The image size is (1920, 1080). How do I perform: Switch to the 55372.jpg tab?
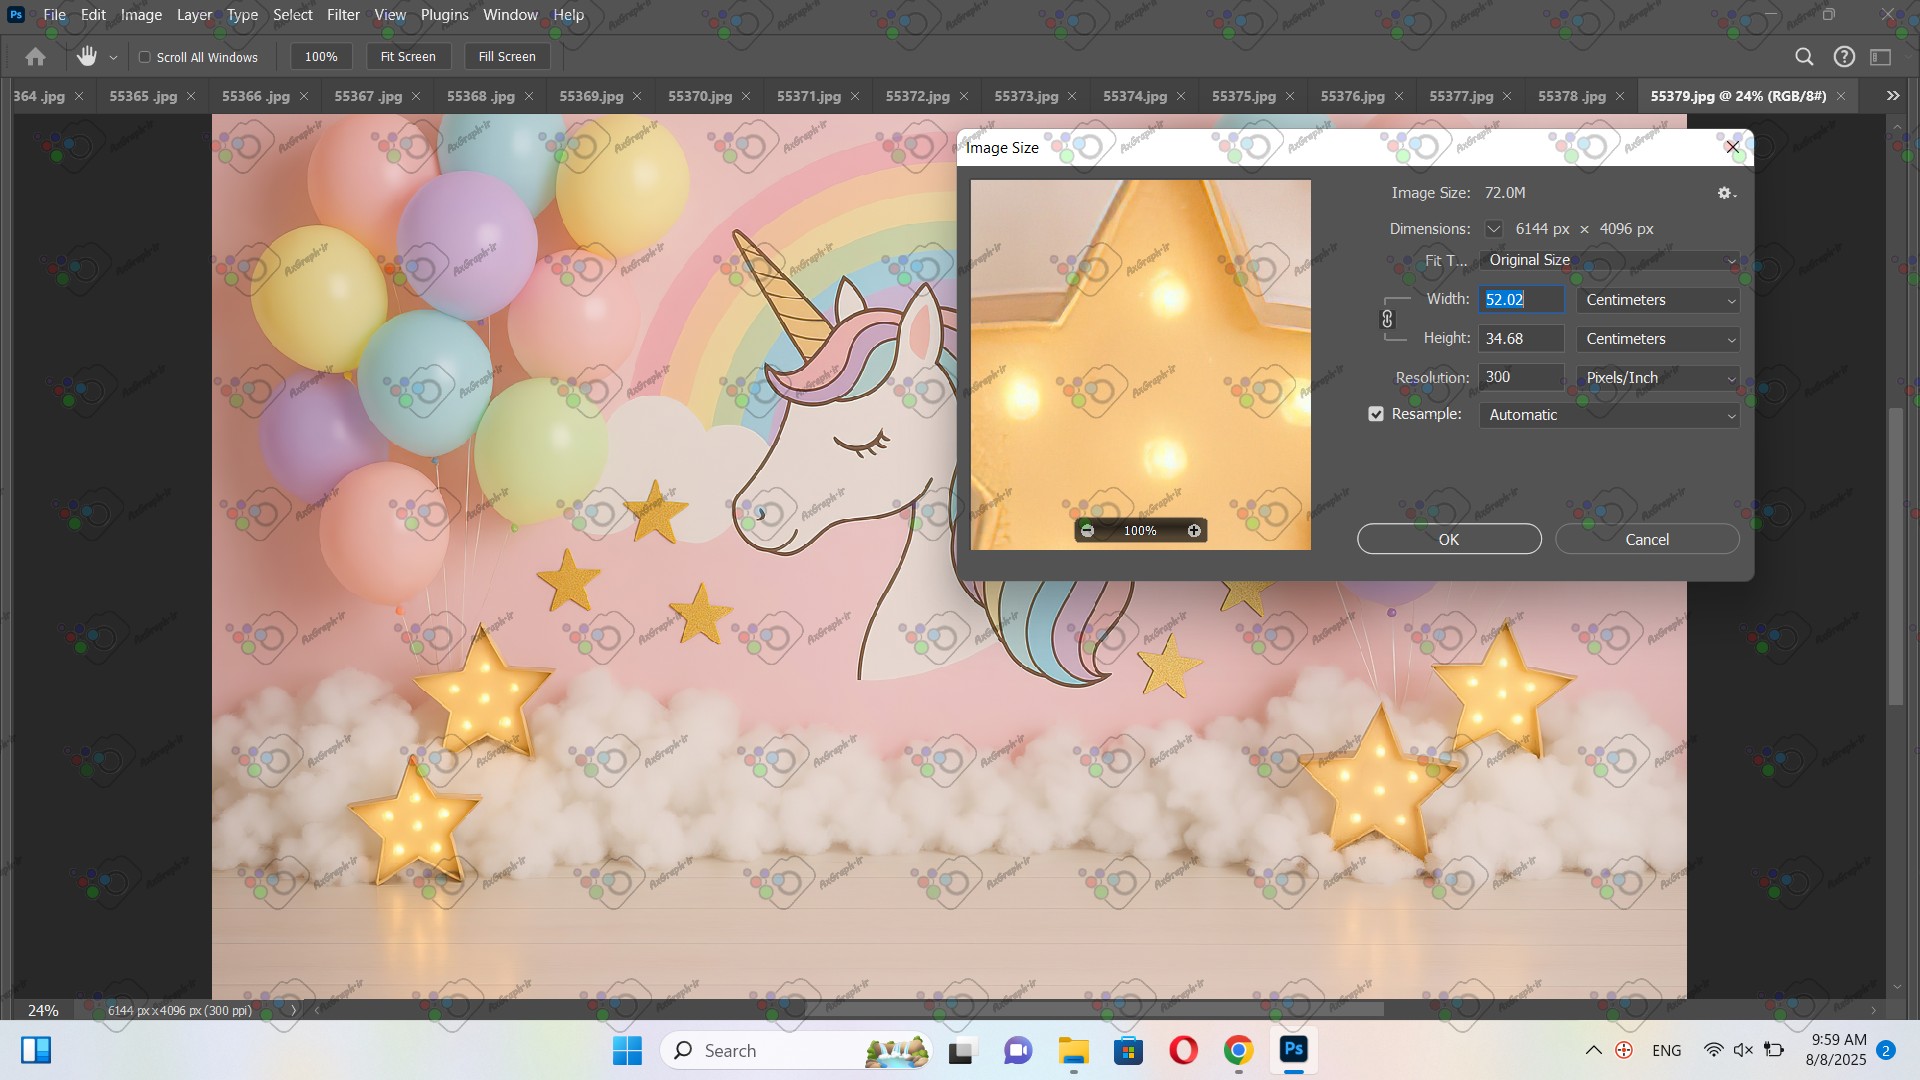(917, 96)
